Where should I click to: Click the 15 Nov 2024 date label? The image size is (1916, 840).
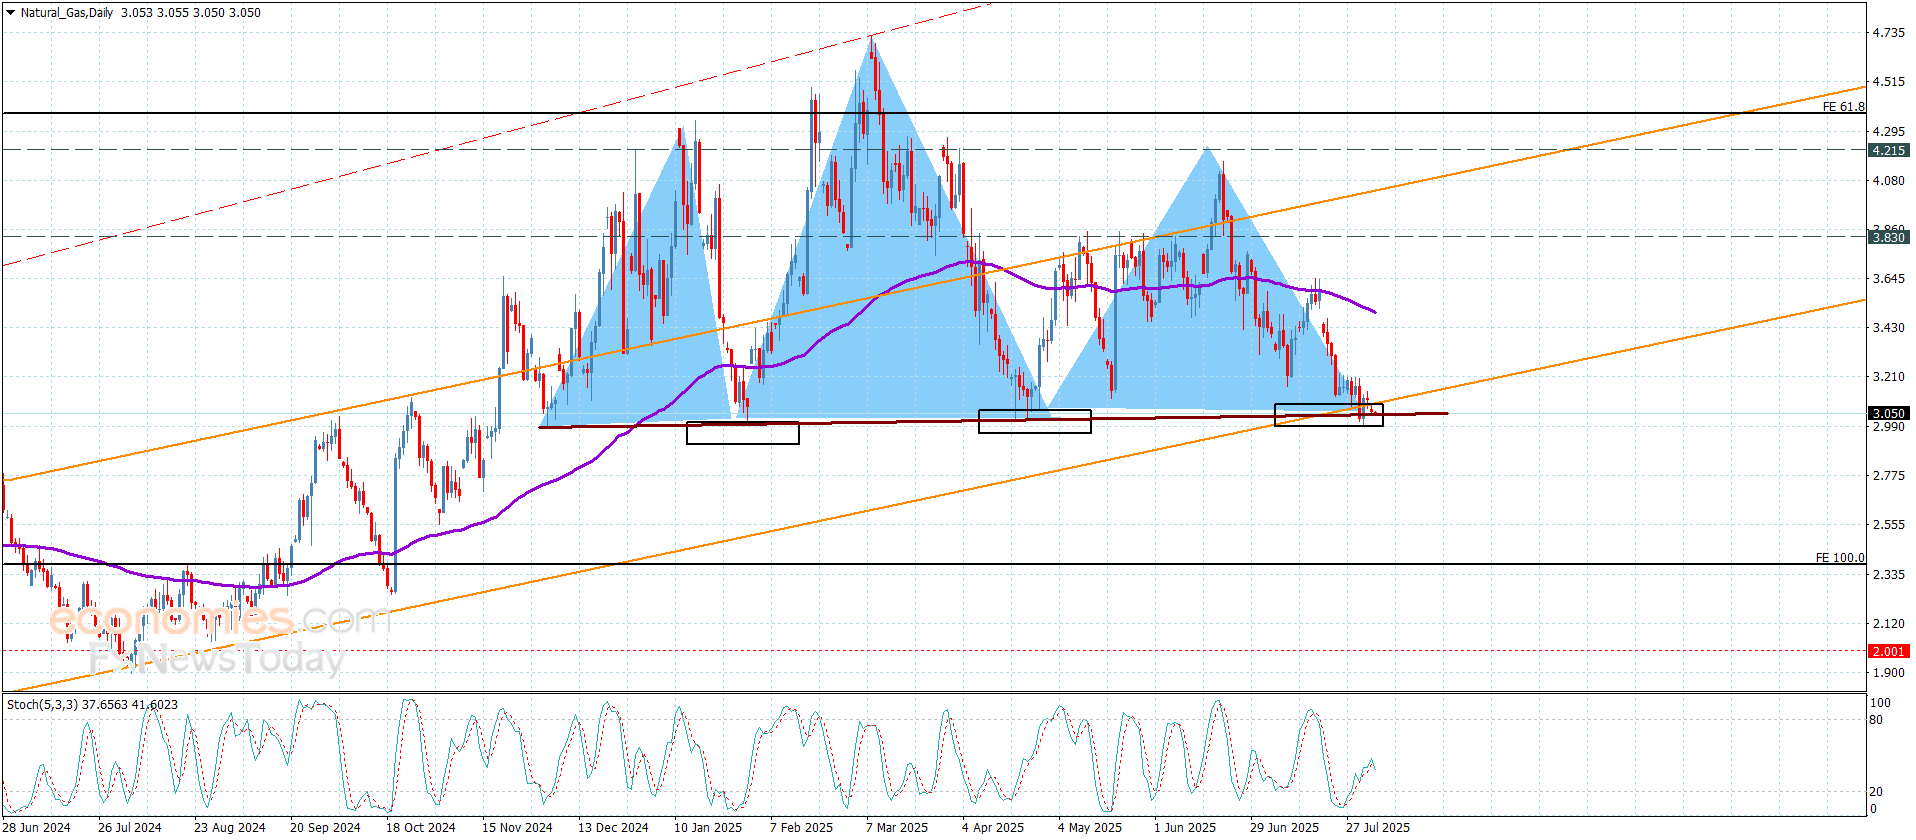pyautogui.click(x=517, y=827)
